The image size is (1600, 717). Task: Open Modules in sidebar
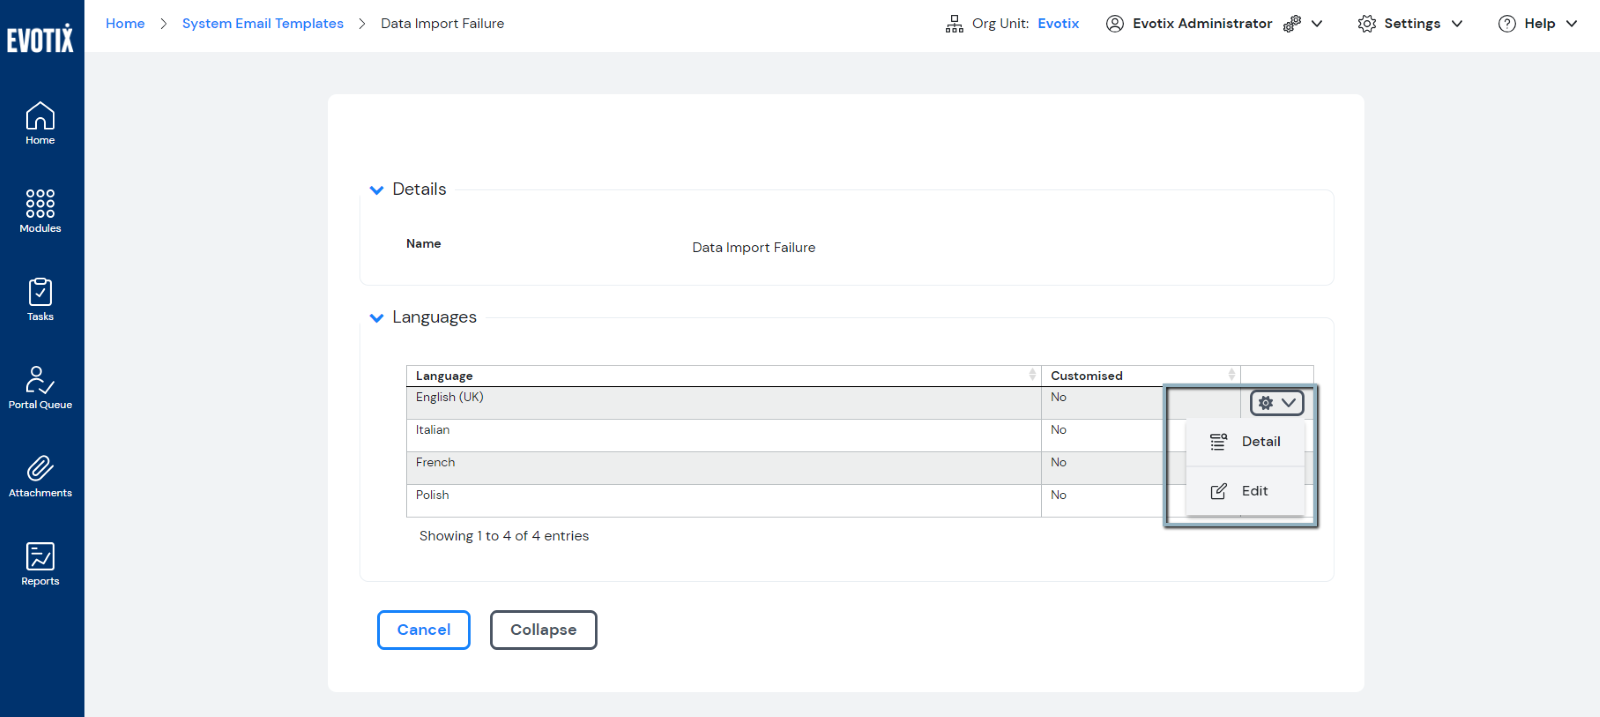tap(40, 211)
